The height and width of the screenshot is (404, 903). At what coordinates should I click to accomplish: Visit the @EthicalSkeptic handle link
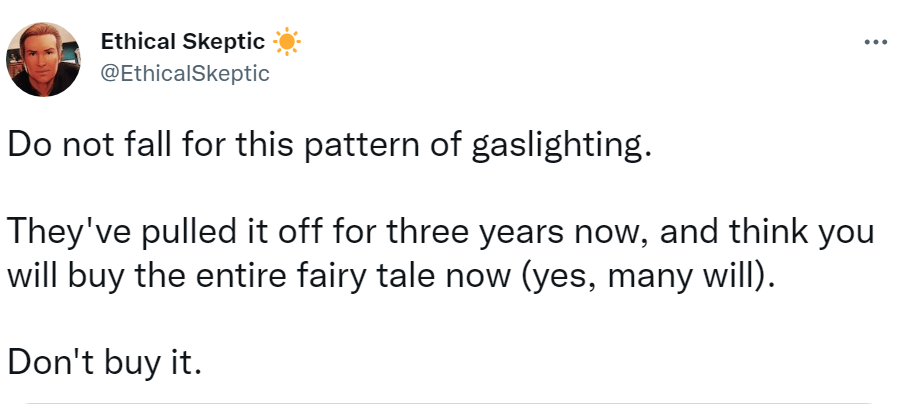tap(185, 73)
